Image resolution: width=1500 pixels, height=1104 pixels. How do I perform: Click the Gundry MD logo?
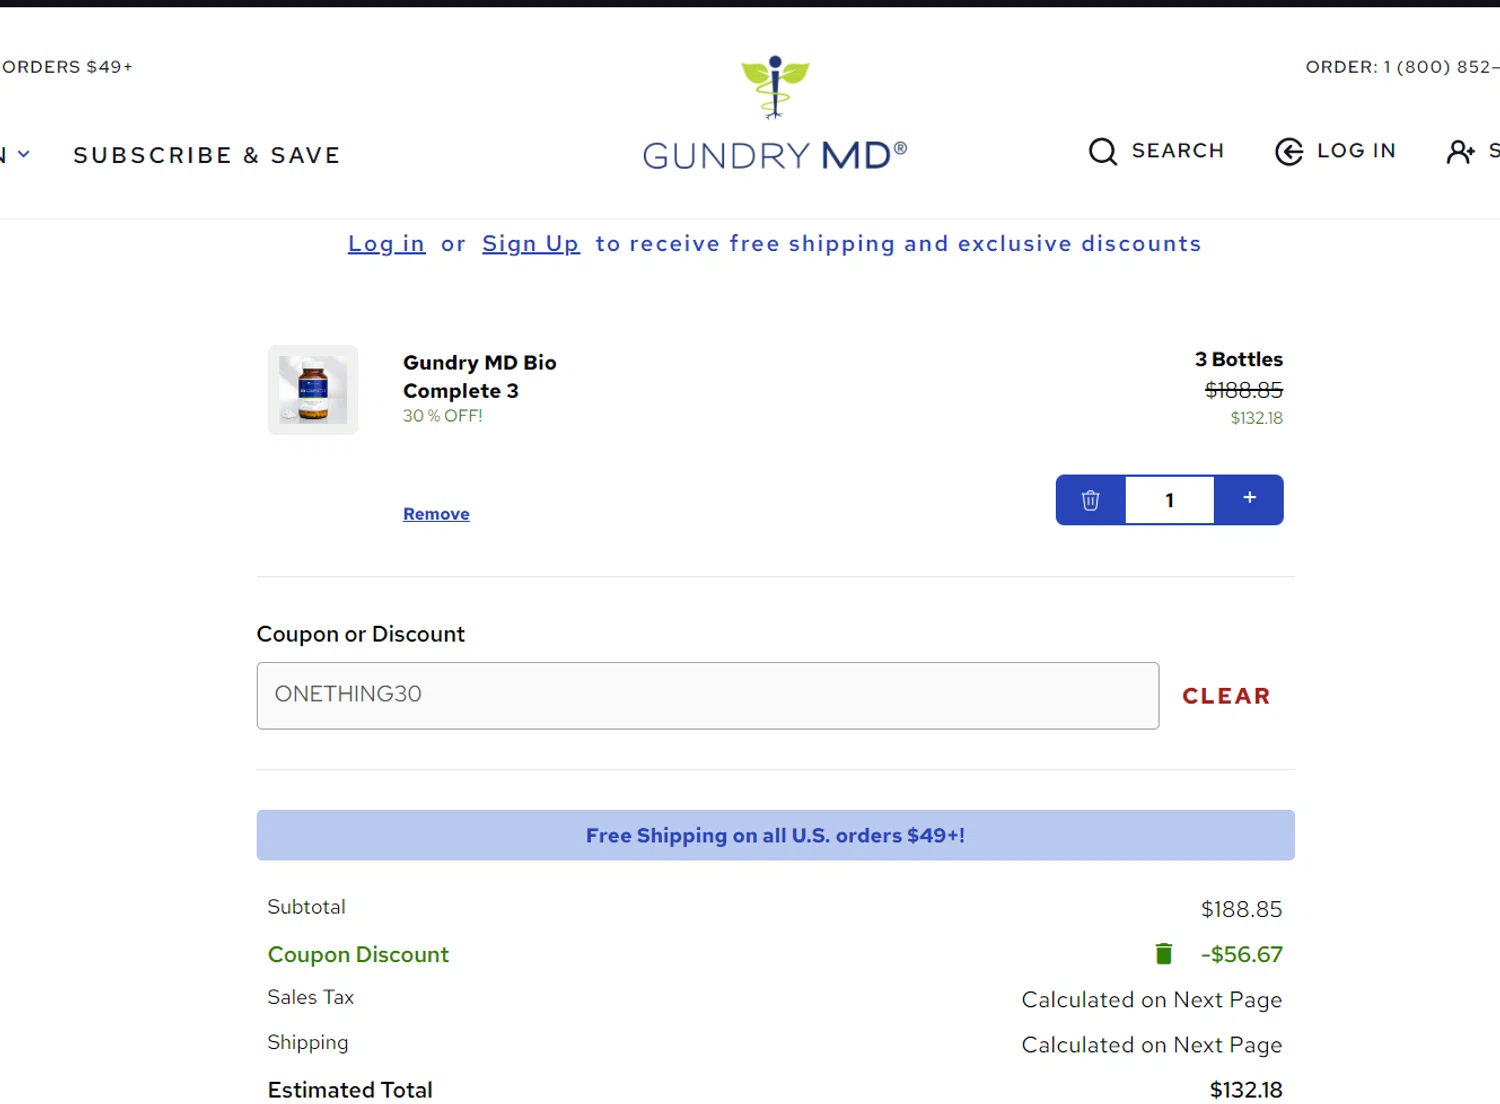coord(775,113)
